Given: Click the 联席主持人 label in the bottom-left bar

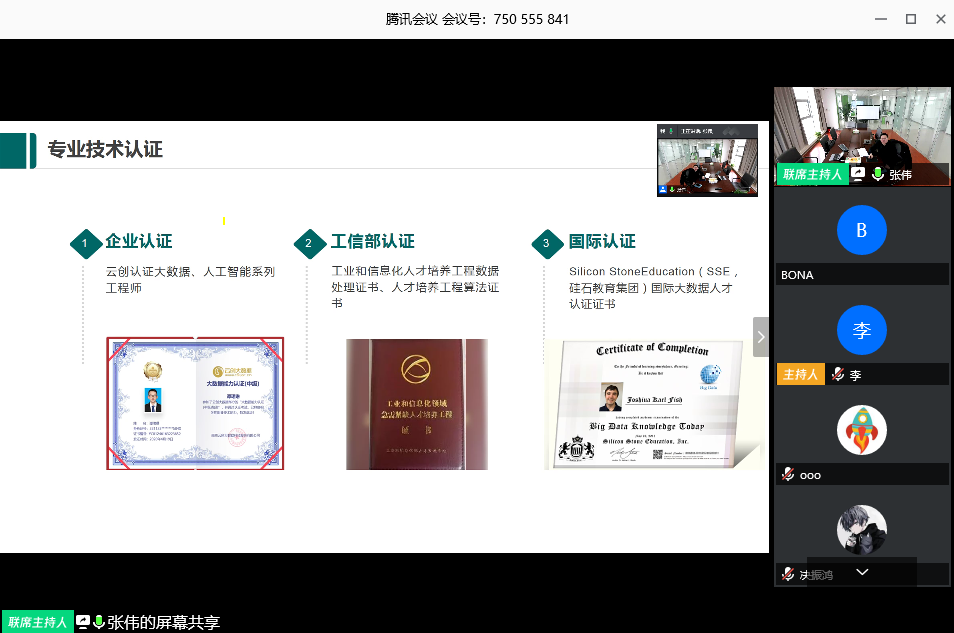Looking at the screenshot, I should 37,622.
